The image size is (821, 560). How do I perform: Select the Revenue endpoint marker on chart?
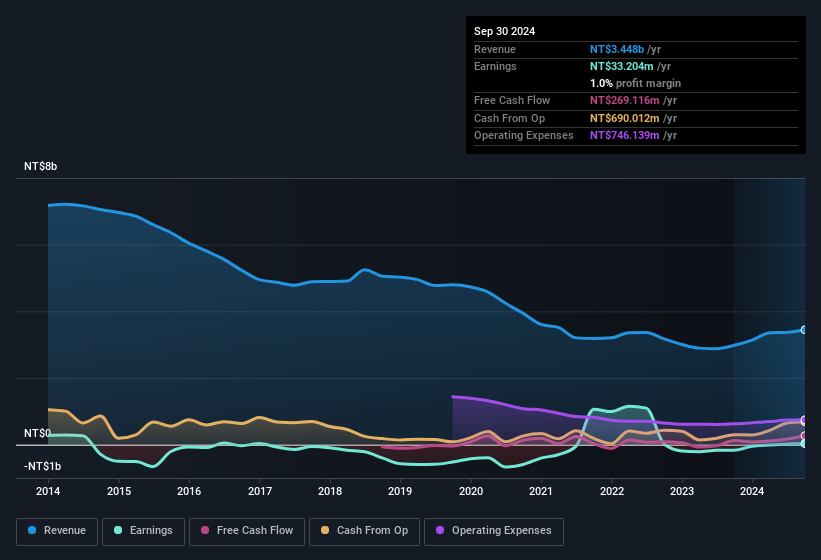pos(804,330)
